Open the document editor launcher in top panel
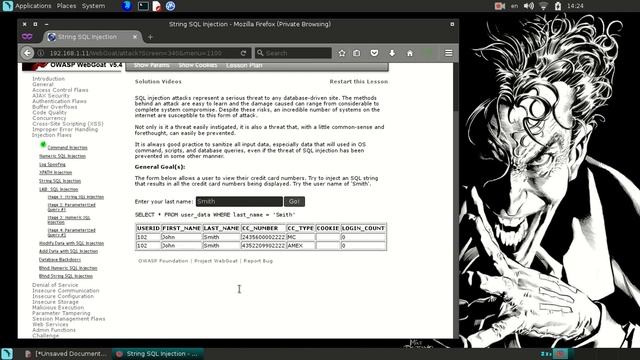Screen dimensions: 640x360 156,6
